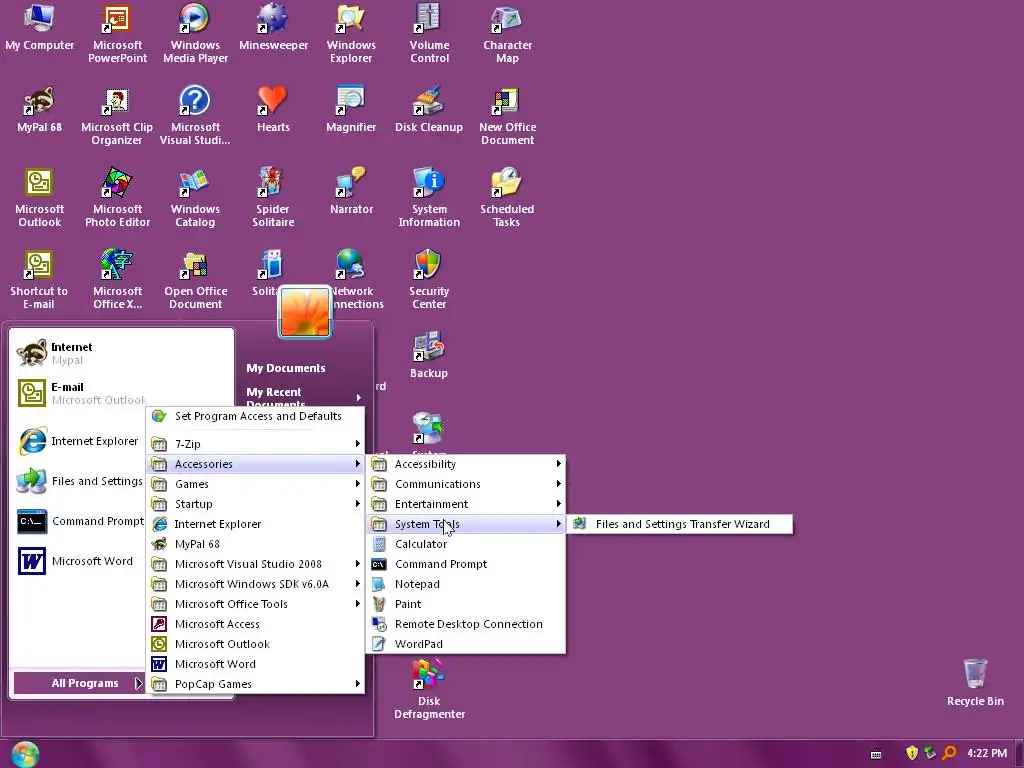This screenshot has height=768, width=1024.
Task: Open the Open Office Document shortcut
Action: (x=195, y=279)
